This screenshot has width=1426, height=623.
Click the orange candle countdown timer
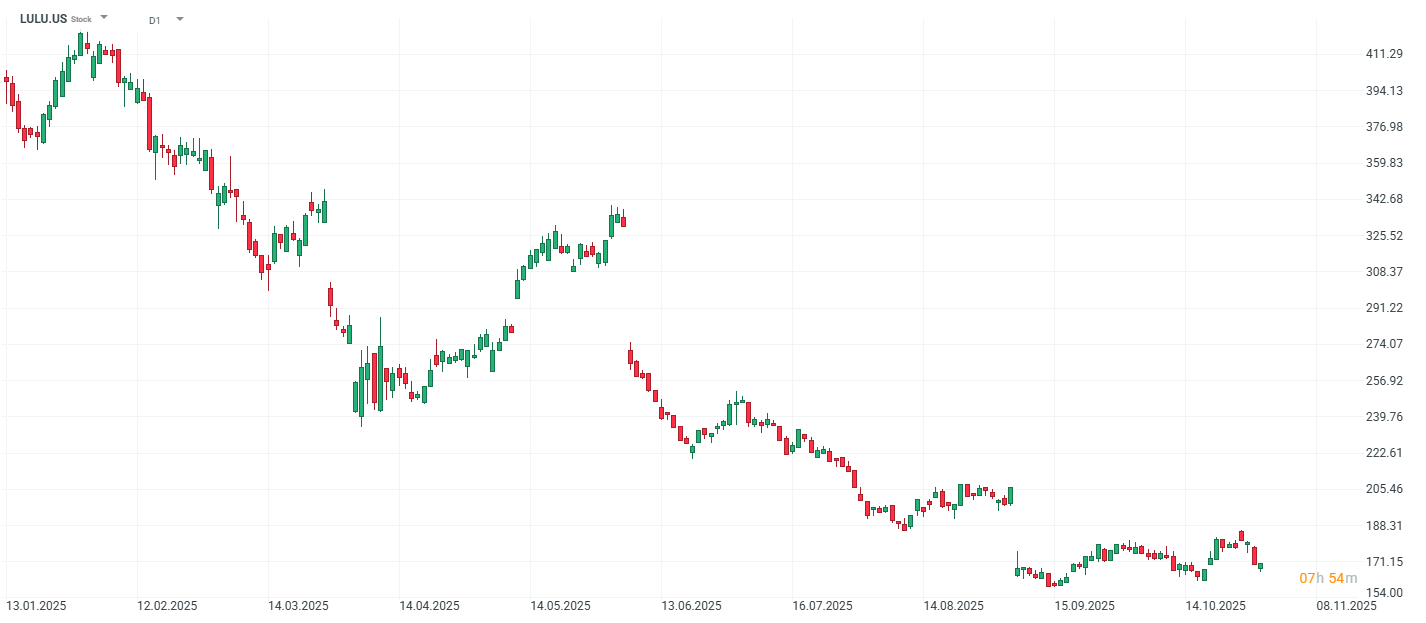pyautogui.click(x=1328, y=578)
